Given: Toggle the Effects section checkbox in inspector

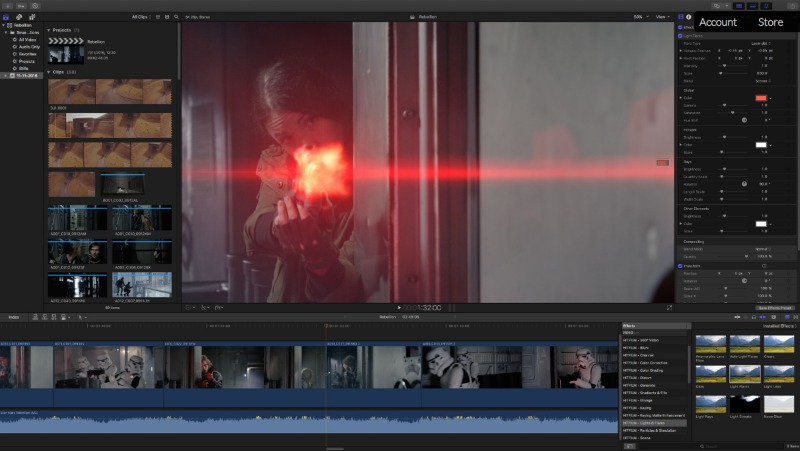Looking at the screenshot, I should point(680,27).
